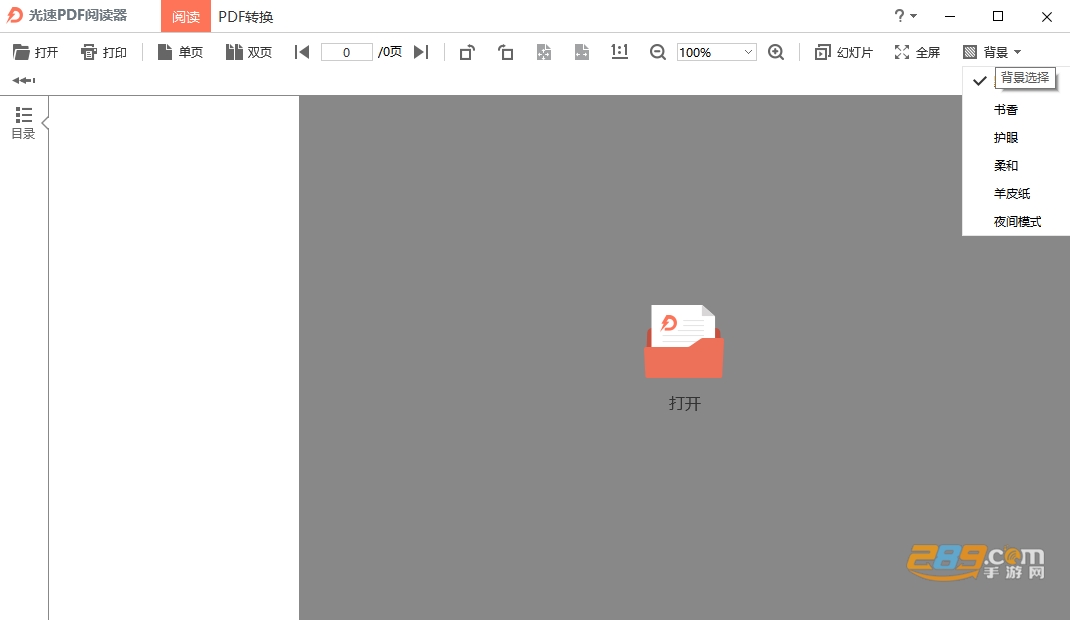This screenshot has height=620, width=1070.
Task: Open the 目录 table of contents panel
Action: 23,123
